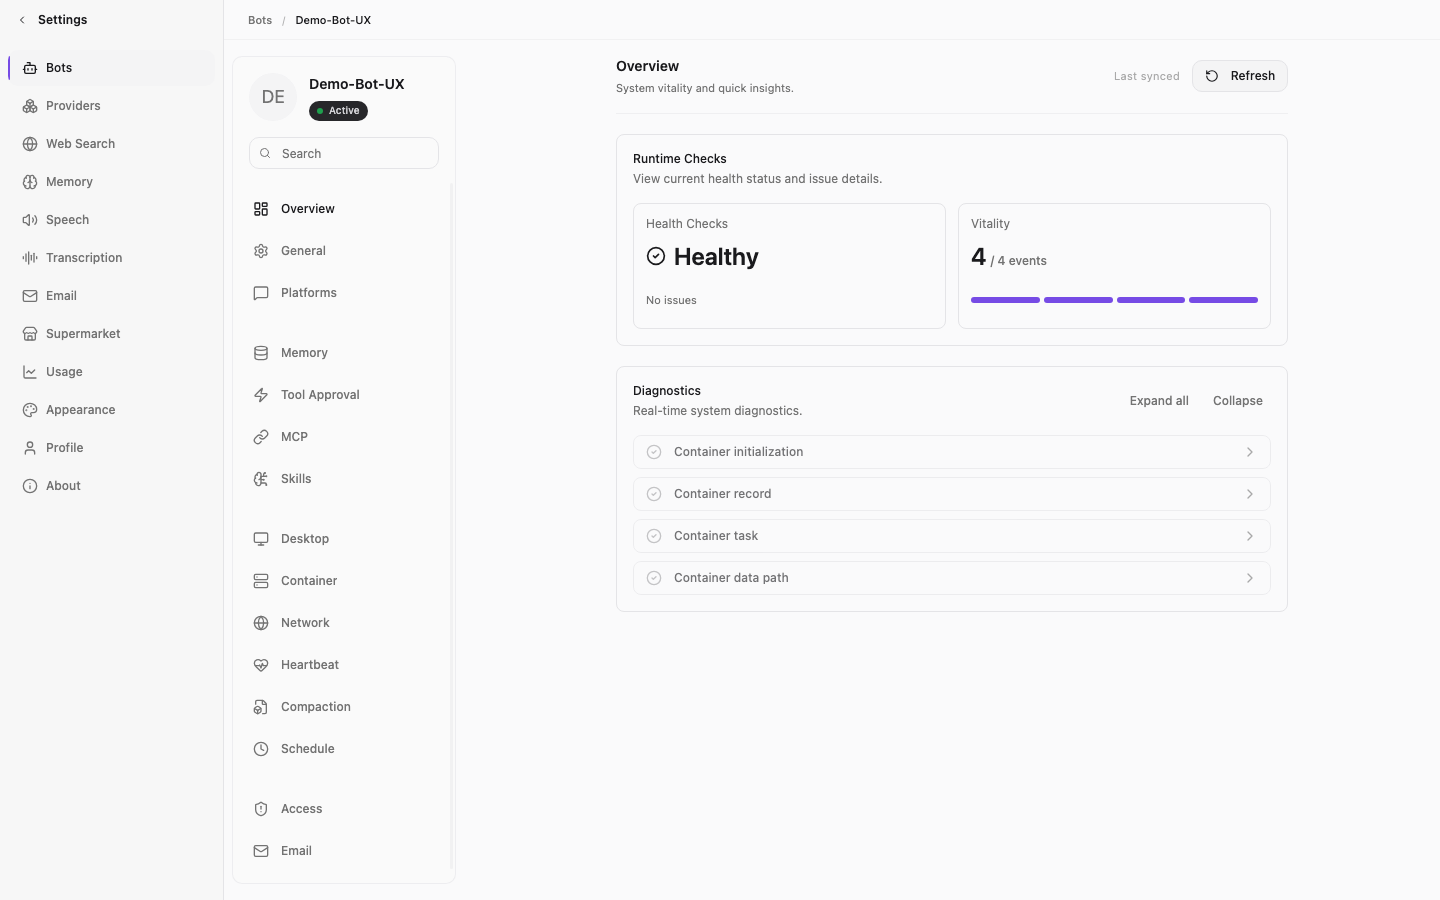This screenshot has height=900, width=1440.
Task: Click the last Vitality progress segment
Action: (1223, 300)
